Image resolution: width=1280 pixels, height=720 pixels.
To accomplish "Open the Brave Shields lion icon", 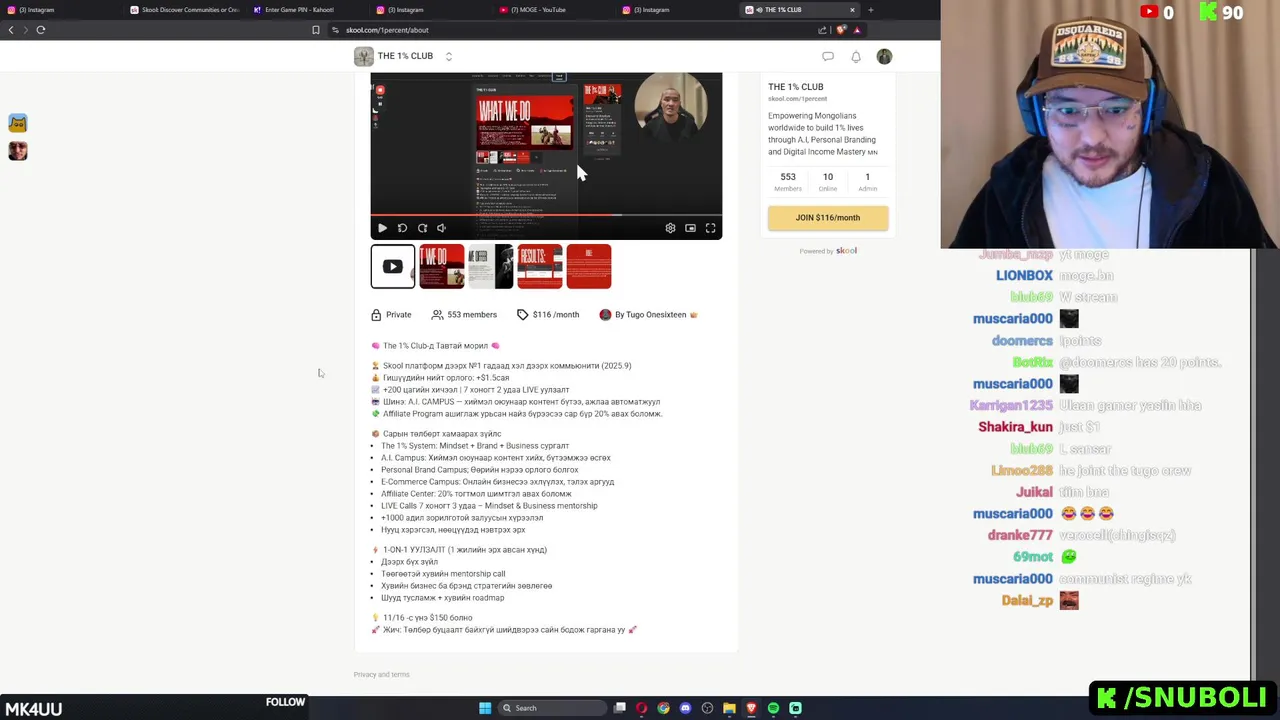I will [x=841, y=30].
